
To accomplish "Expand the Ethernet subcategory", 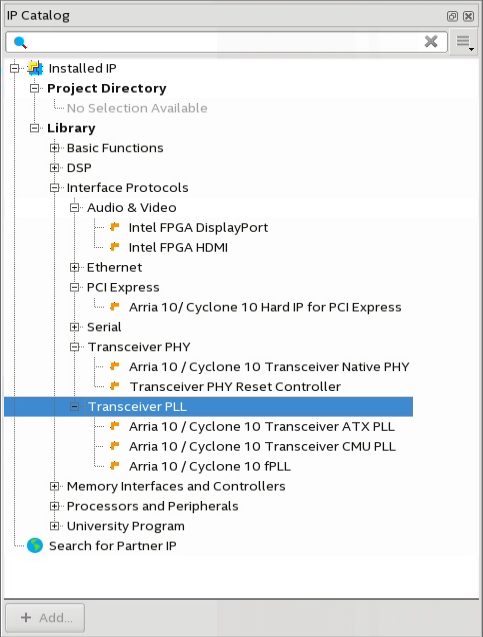I will (74, 267).
